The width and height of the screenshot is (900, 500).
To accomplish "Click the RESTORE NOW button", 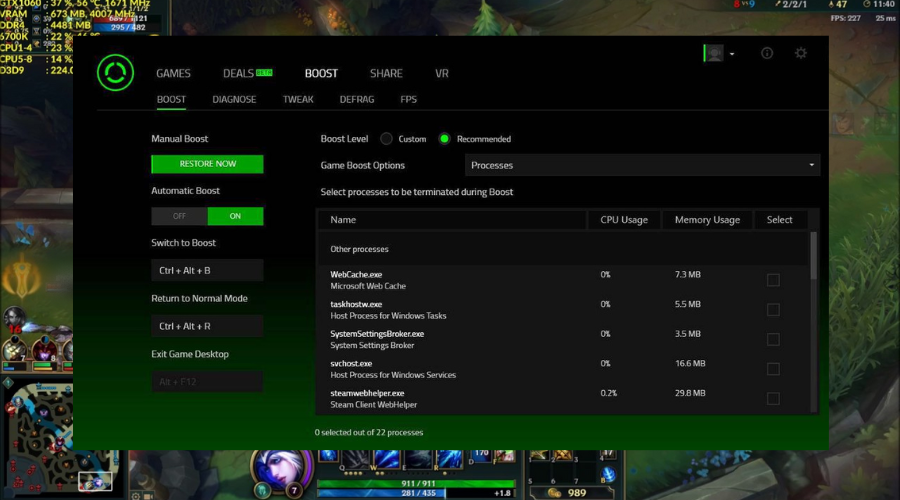I will coord(207,164).
